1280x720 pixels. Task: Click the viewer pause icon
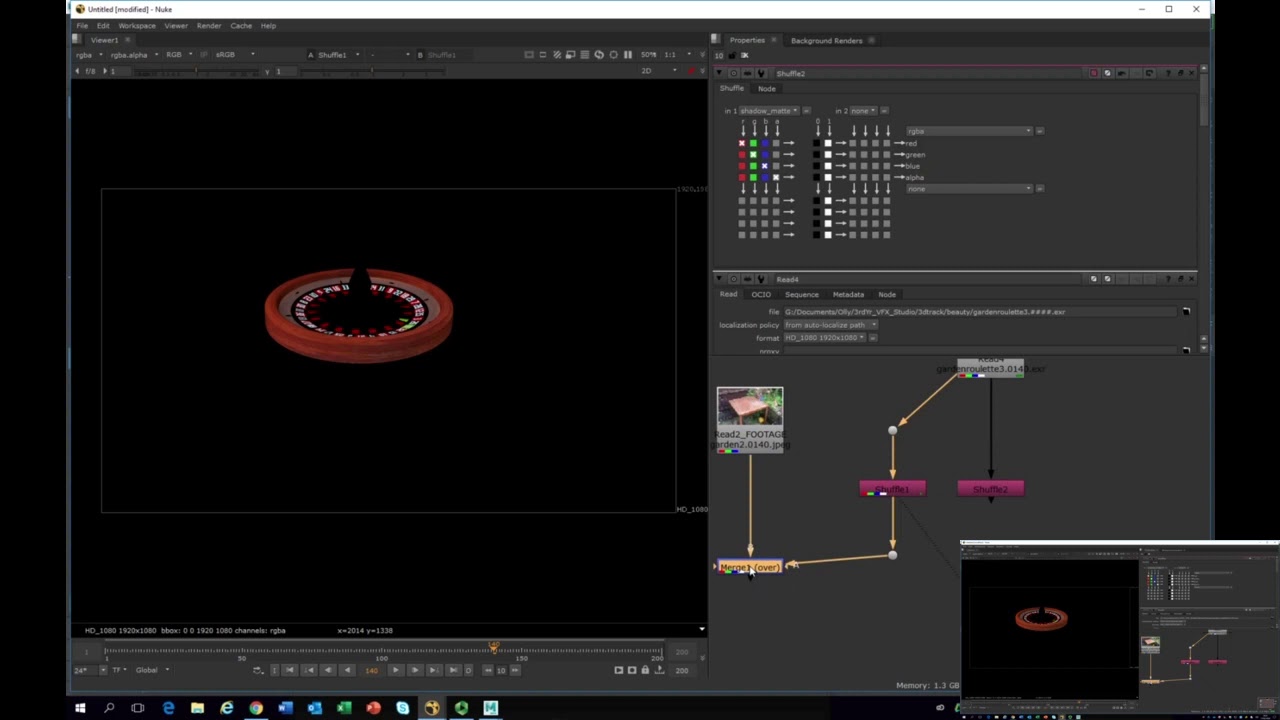(628, 54)
